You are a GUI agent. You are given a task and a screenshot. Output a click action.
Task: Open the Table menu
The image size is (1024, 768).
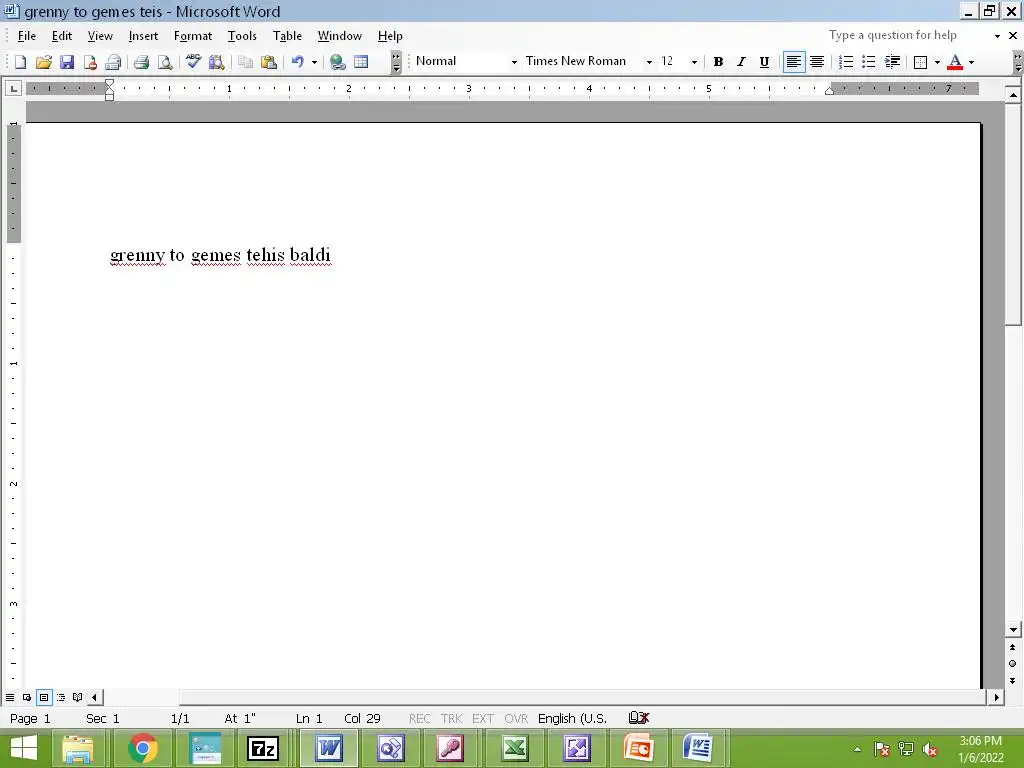(x=287, y=36)
